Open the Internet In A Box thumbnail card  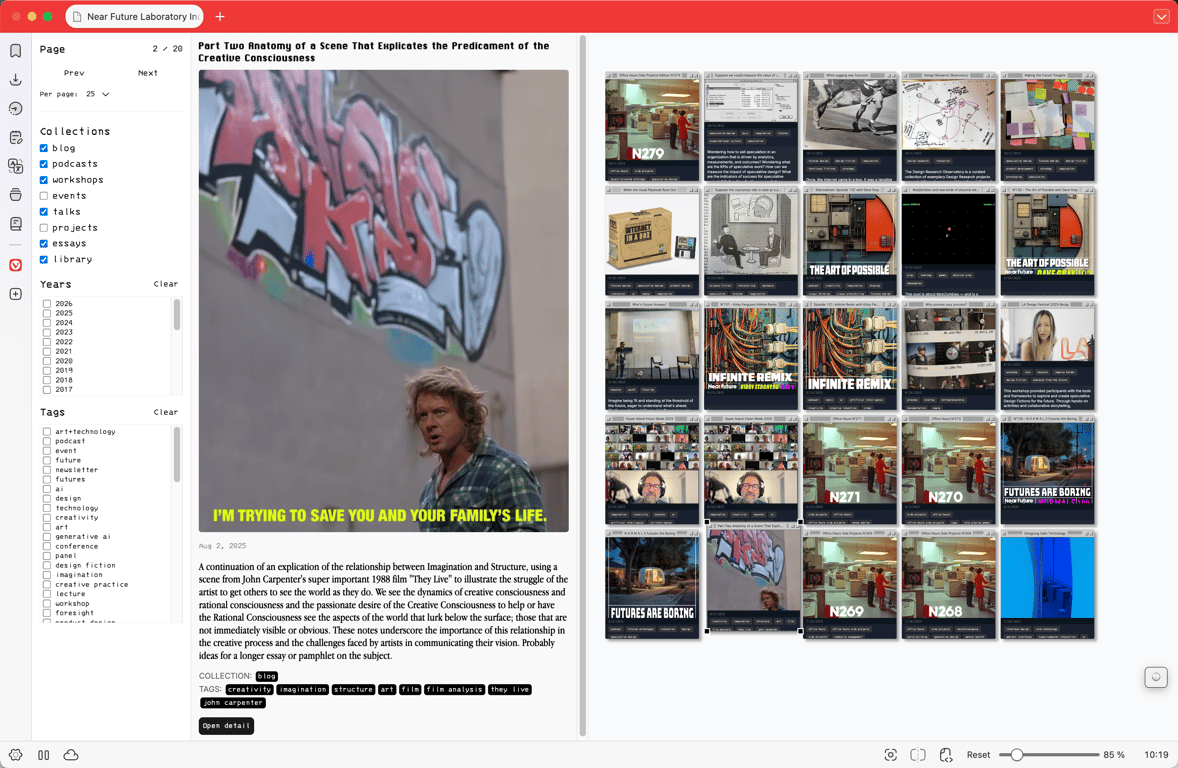(652, 241)
